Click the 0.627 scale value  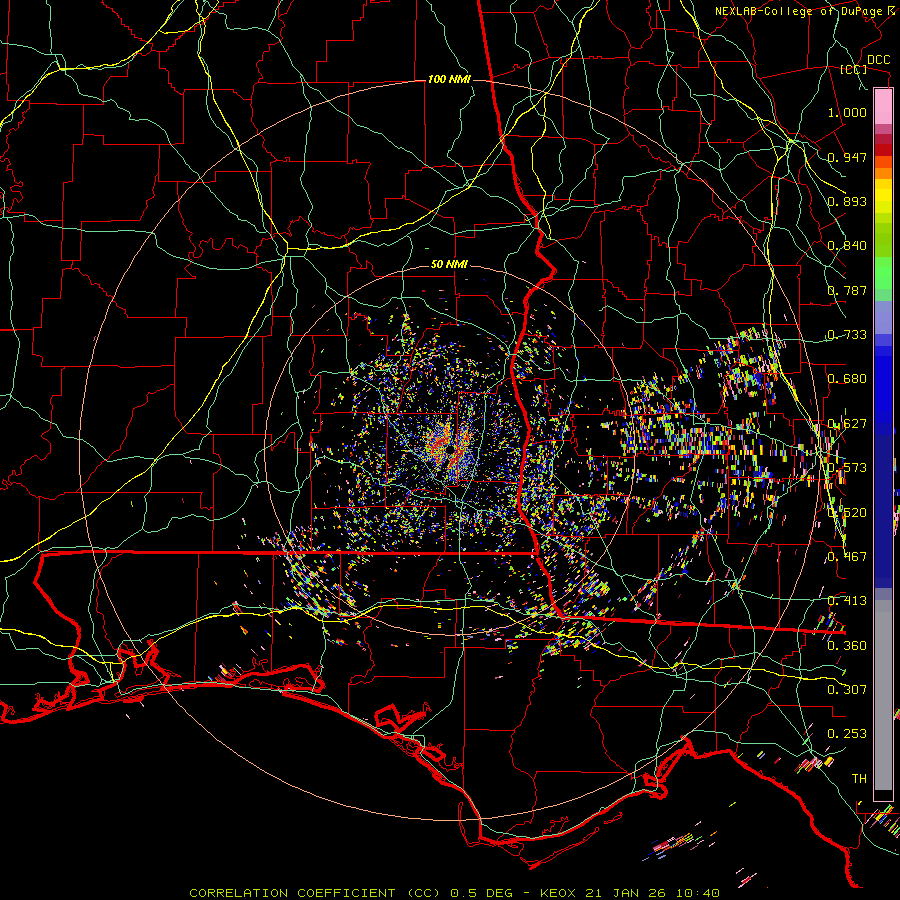pos(847,424)
